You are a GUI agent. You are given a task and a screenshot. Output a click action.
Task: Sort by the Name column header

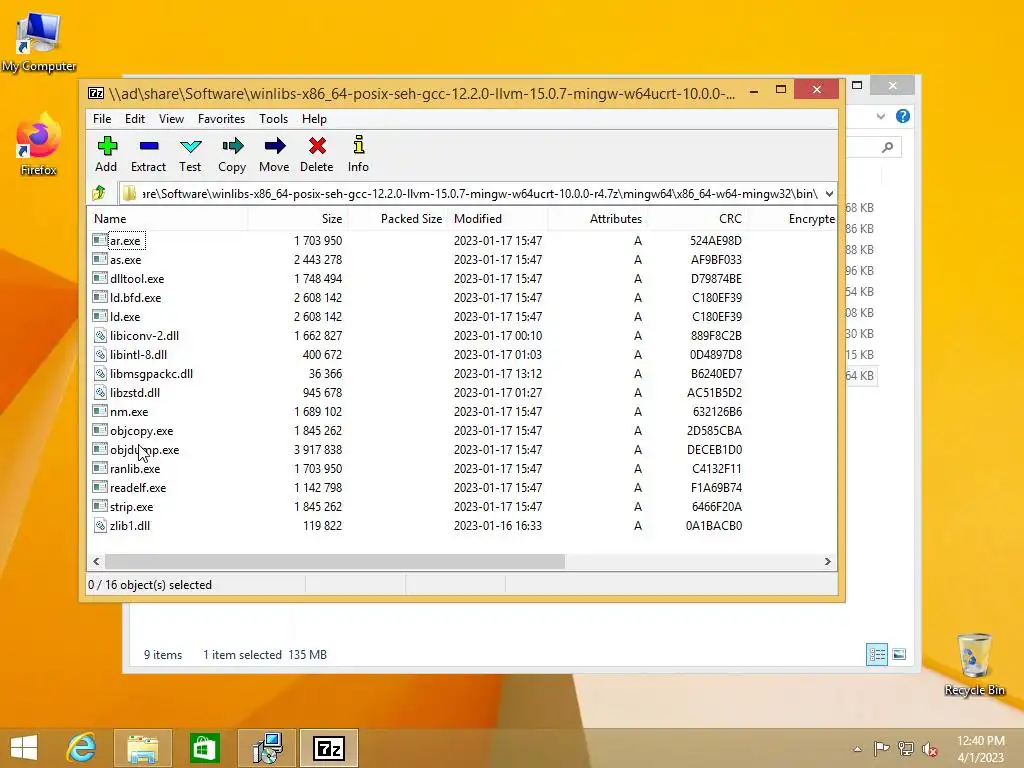168,219
